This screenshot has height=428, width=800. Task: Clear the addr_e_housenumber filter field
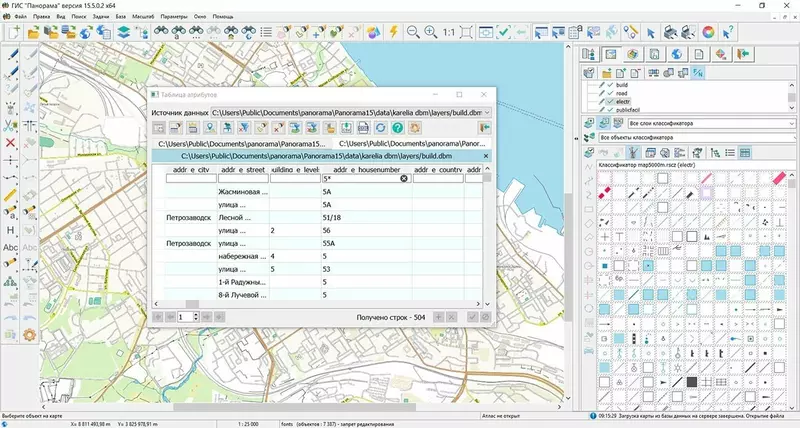pos(404,179)
